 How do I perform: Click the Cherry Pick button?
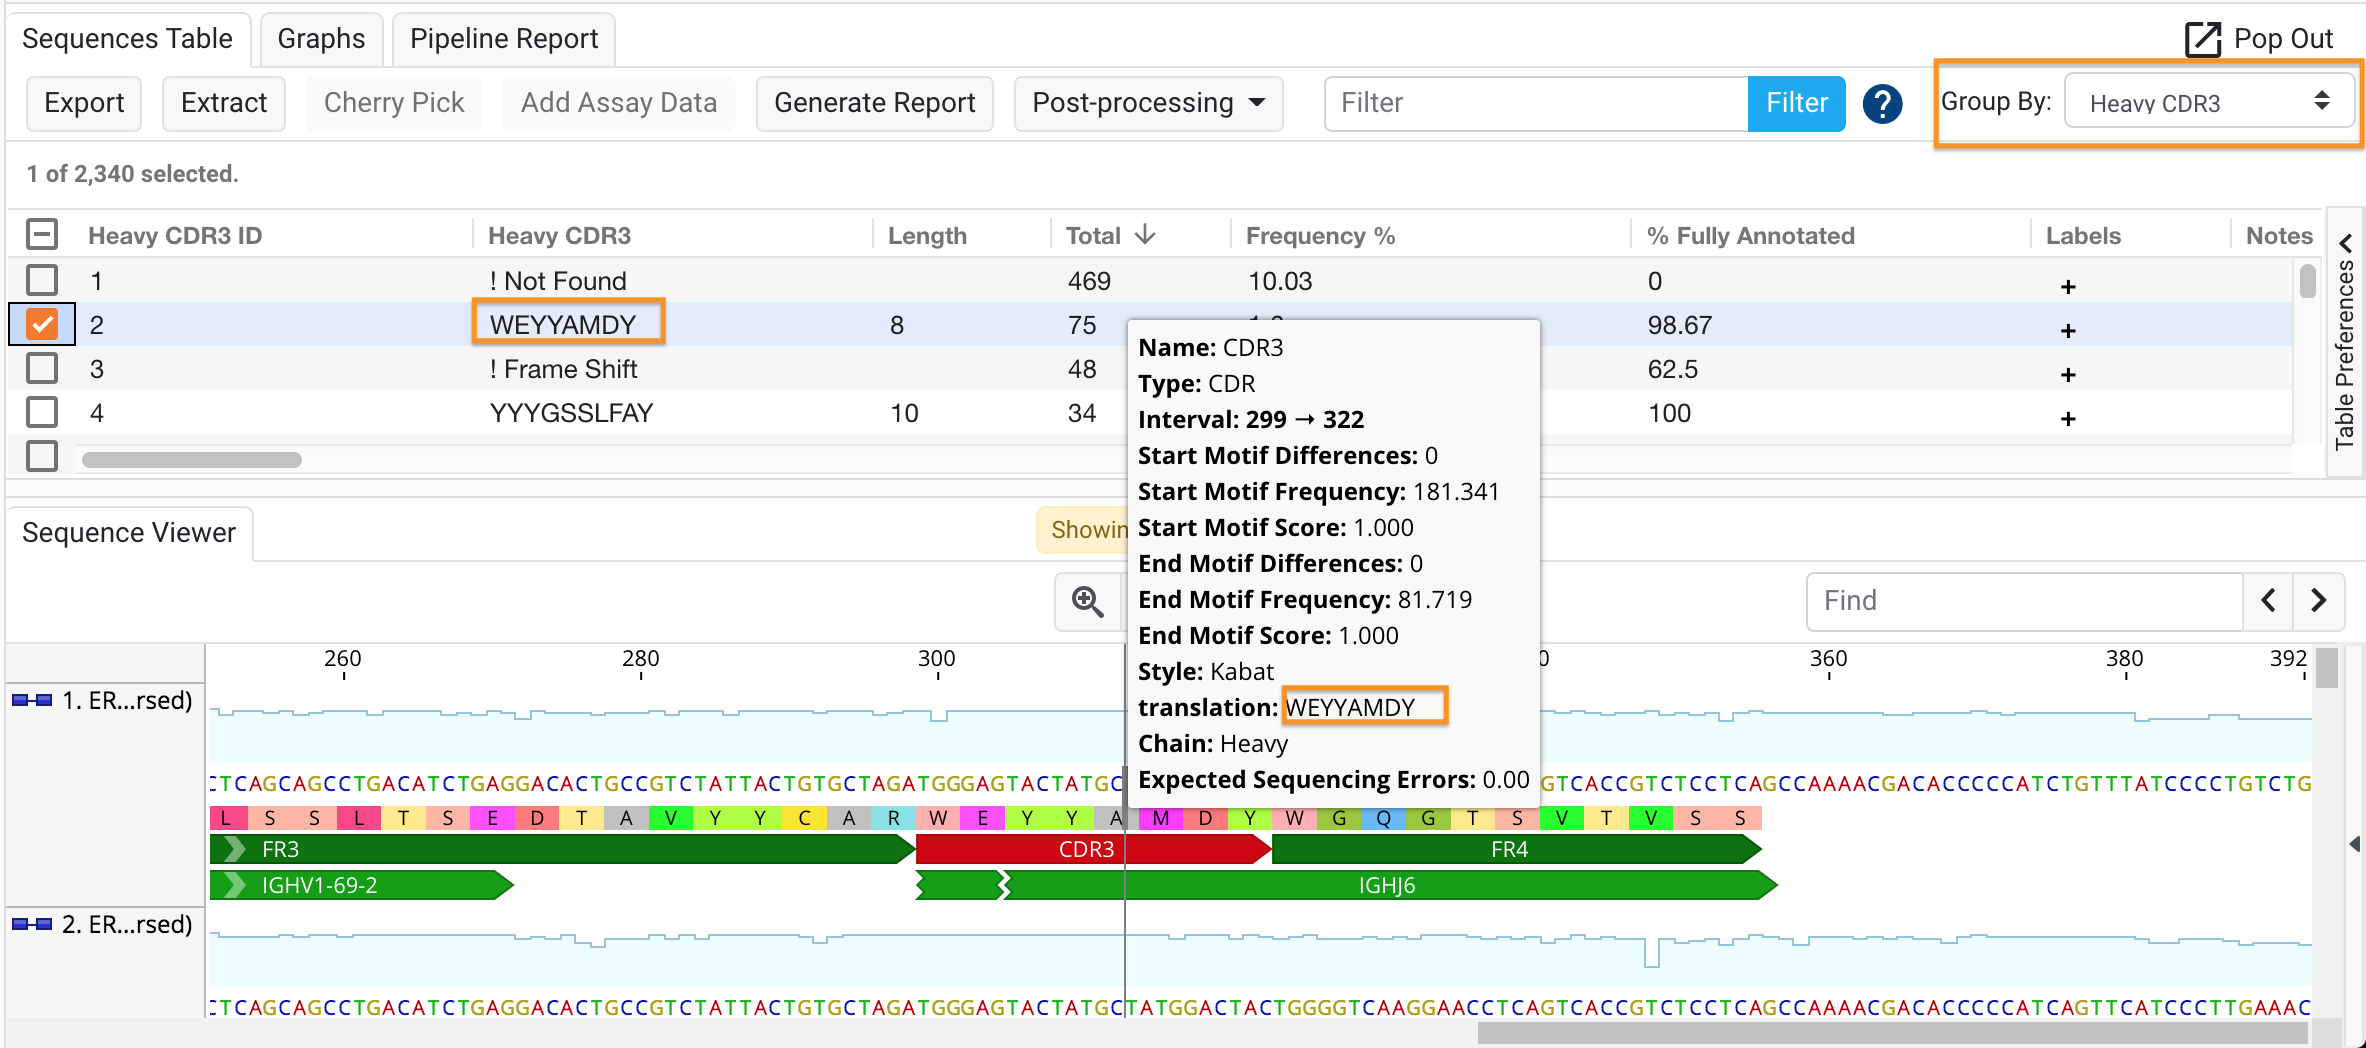point(394,103)
